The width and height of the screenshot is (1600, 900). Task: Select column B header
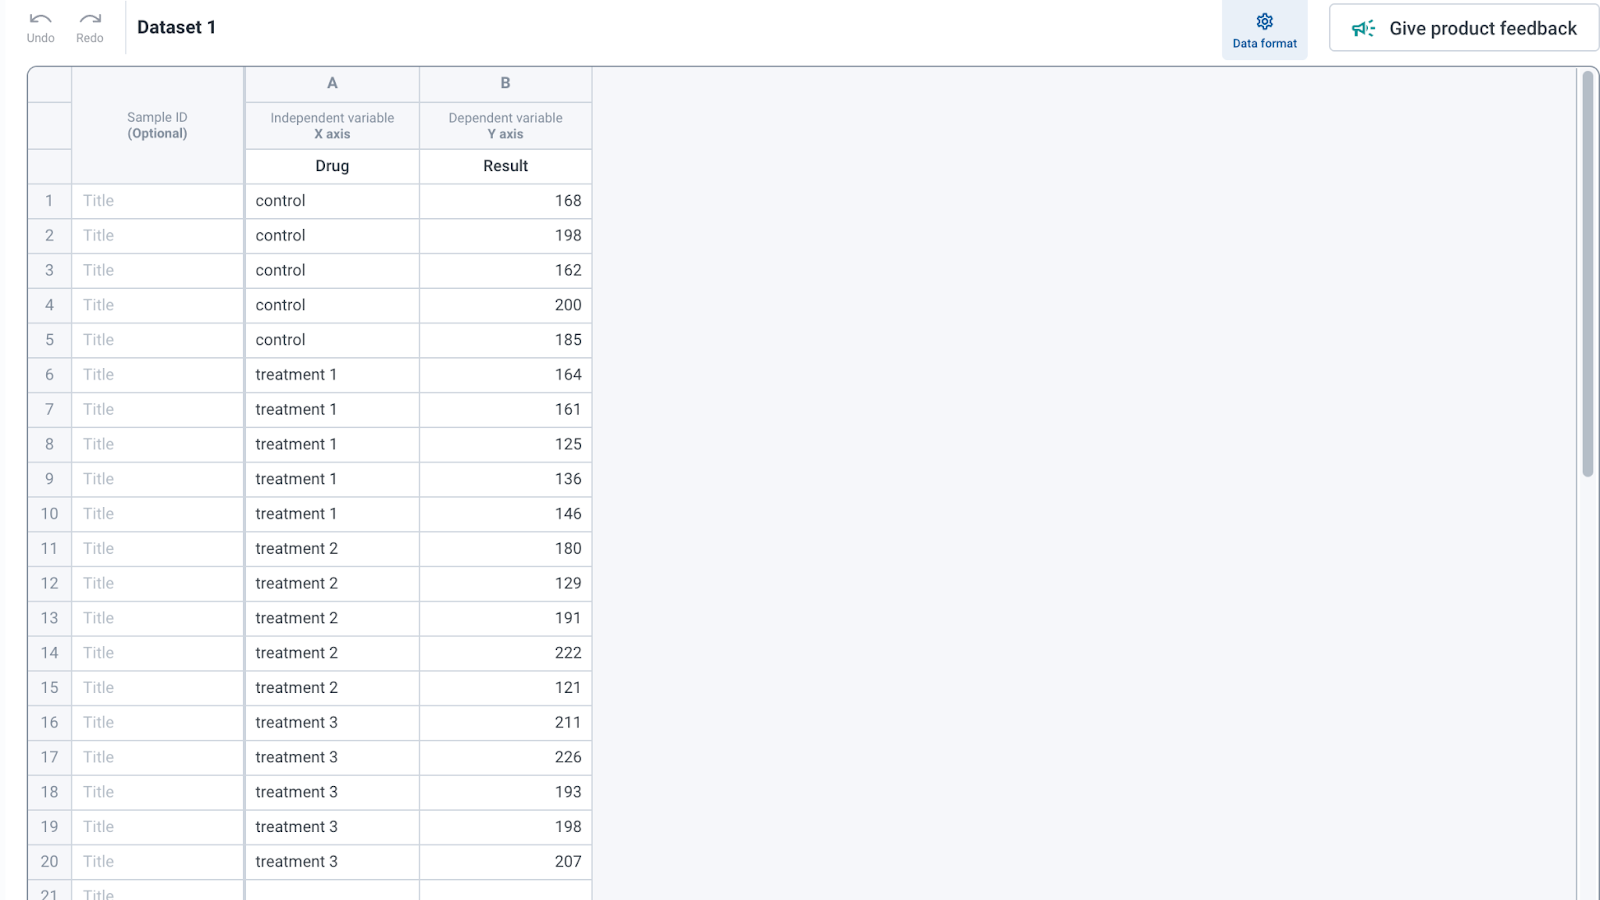(505, 83)
